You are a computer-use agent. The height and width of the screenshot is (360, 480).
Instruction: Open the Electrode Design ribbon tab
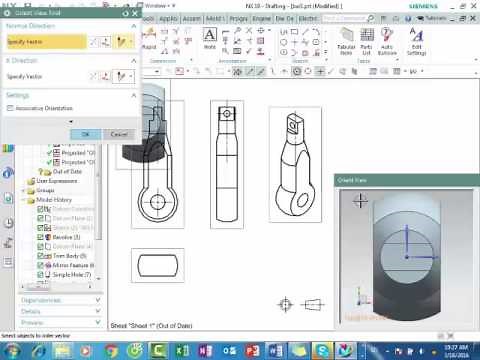(308, 19)
